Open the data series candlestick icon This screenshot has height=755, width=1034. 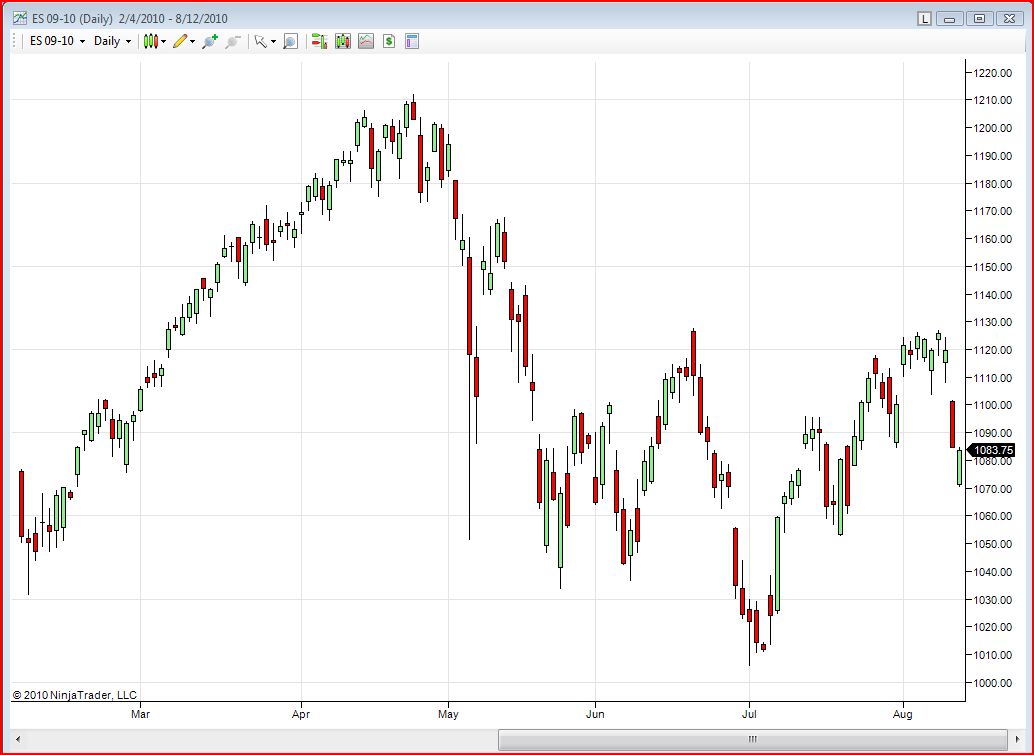click(342, 42)
